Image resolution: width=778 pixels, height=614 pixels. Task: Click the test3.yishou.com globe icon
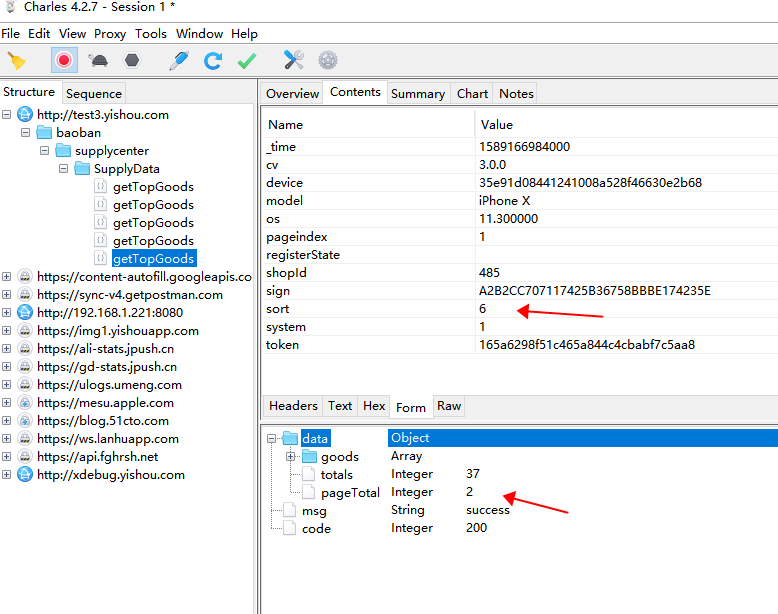[x=25, y=114]
